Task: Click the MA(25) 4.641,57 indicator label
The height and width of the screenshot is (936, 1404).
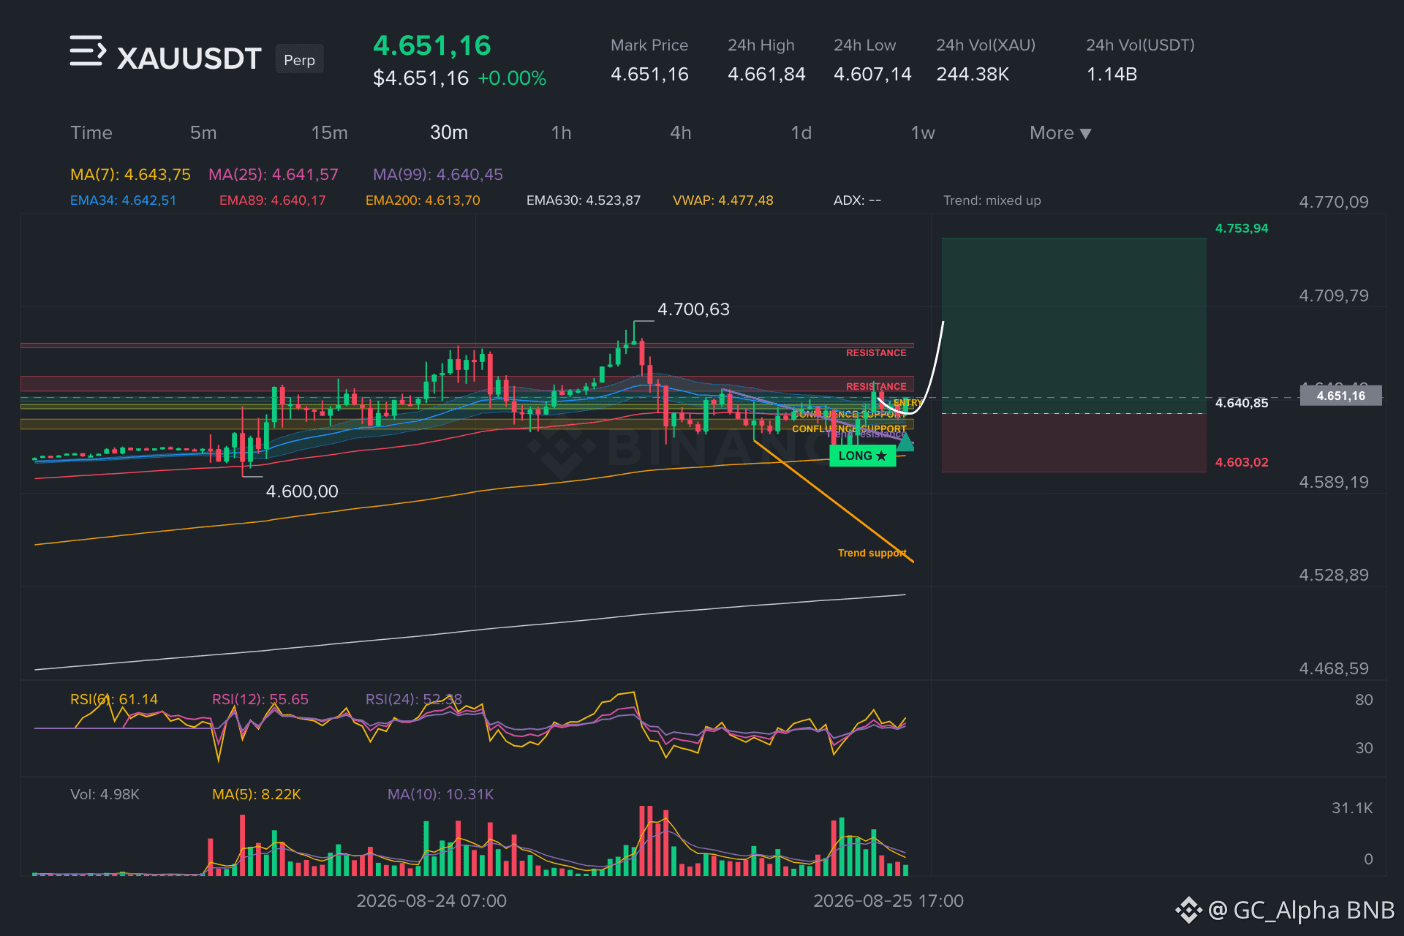Action: point(273,174)
